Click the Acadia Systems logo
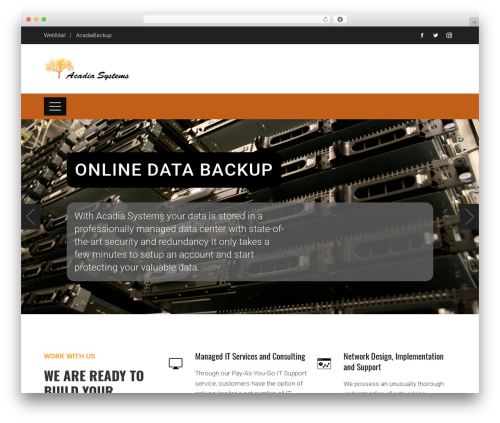The width and height of the screenshot is (500, 423). point(87,69)
